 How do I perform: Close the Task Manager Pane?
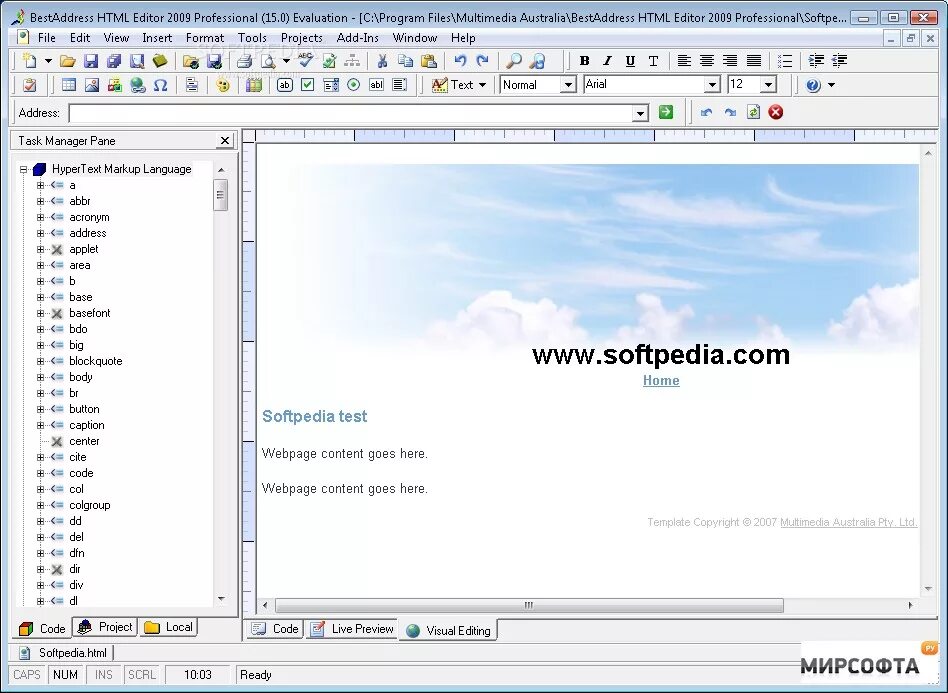pos(225,140)
